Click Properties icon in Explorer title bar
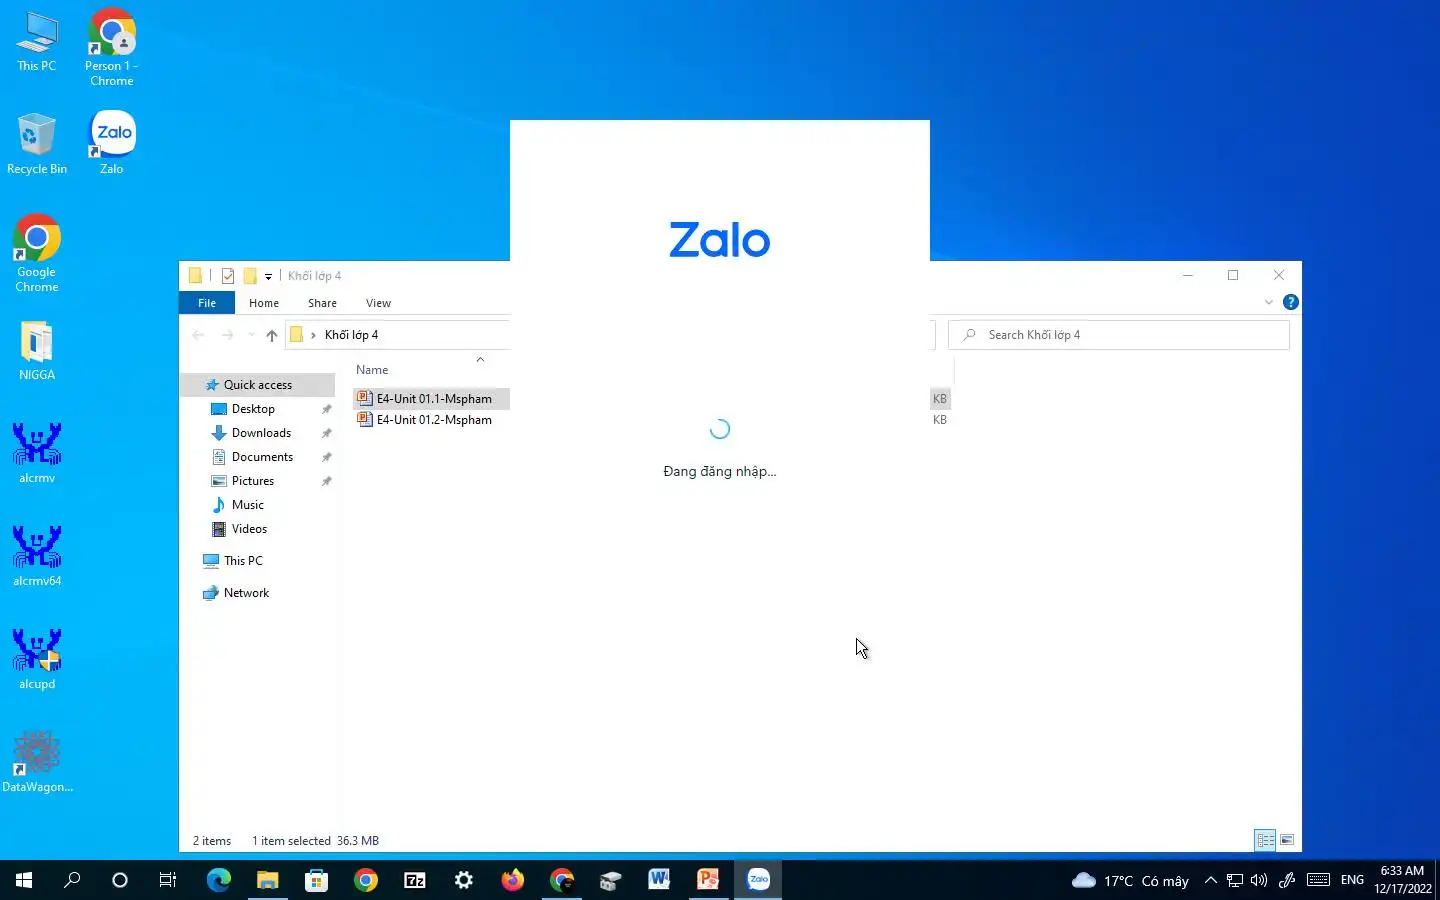 228,276
